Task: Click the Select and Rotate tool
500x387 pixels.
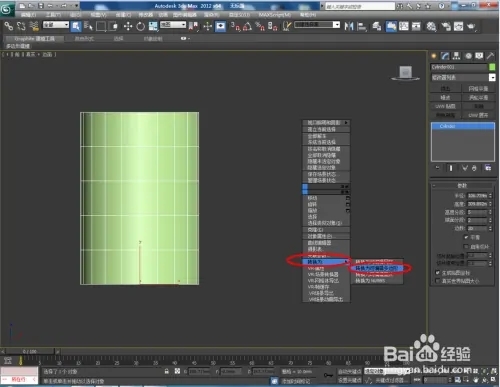Action: 140,26
